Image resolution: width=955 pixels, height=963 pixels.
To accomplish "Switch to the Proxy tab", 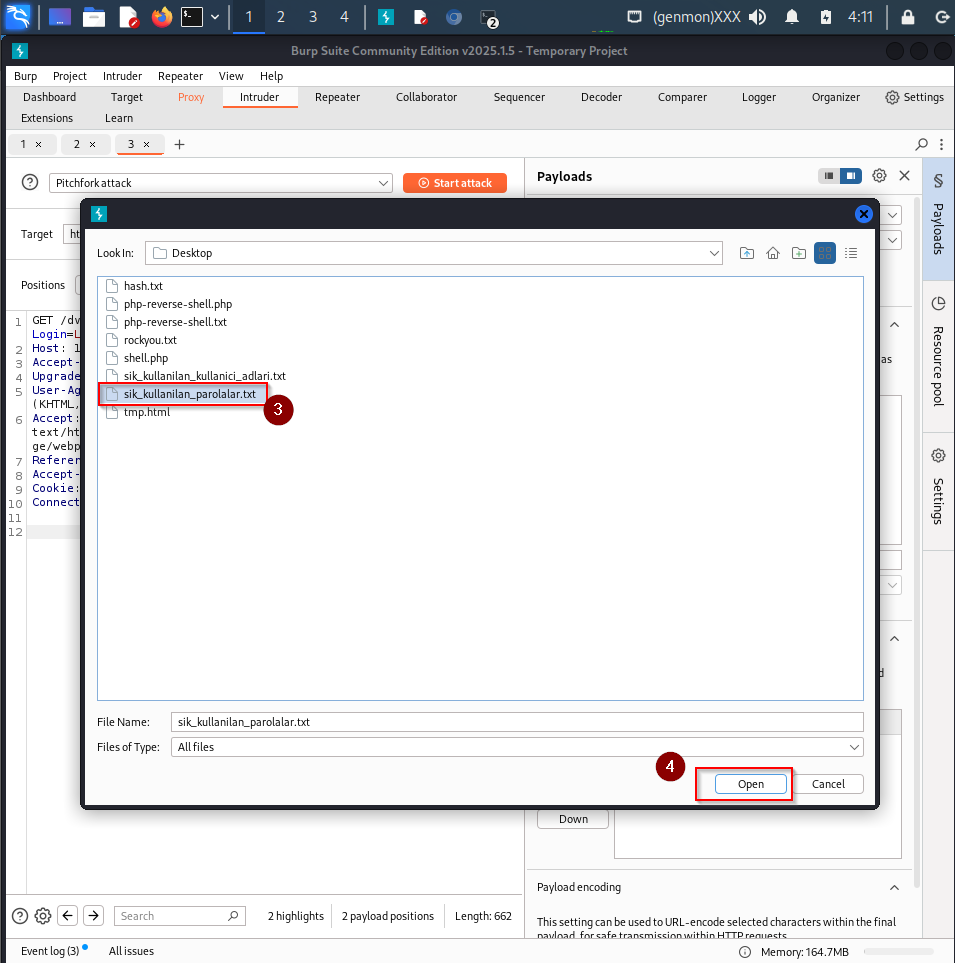I will tap(191, 97).
